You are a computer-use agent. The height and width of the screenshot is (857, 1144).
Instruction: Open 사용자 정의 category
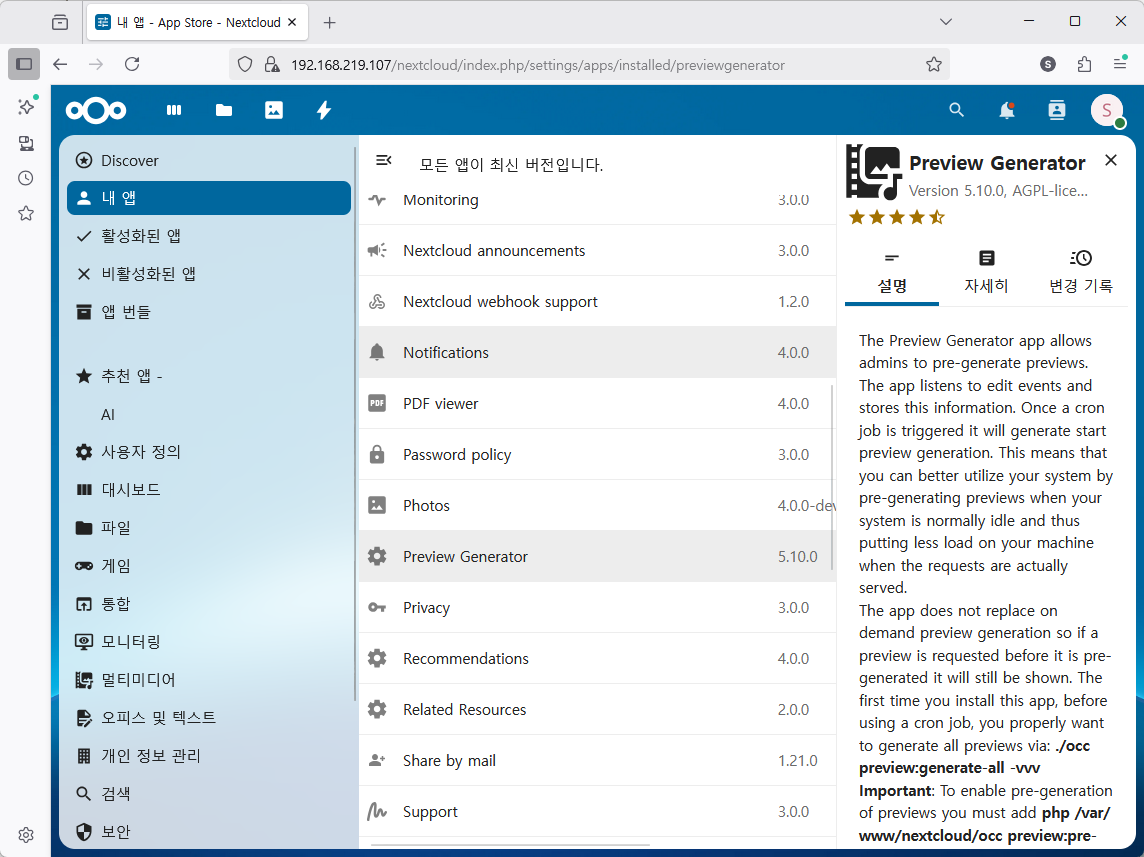coord(209,452)
